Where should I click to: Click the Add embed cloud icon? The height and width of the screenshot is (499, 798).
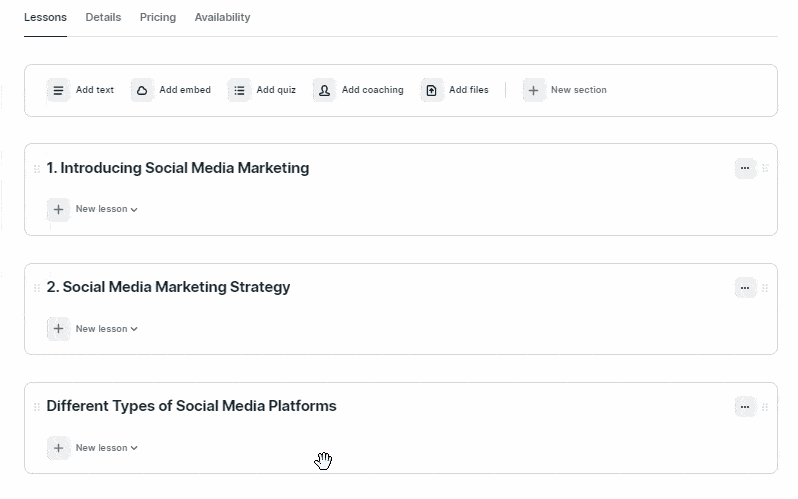(x=142, y=91)
